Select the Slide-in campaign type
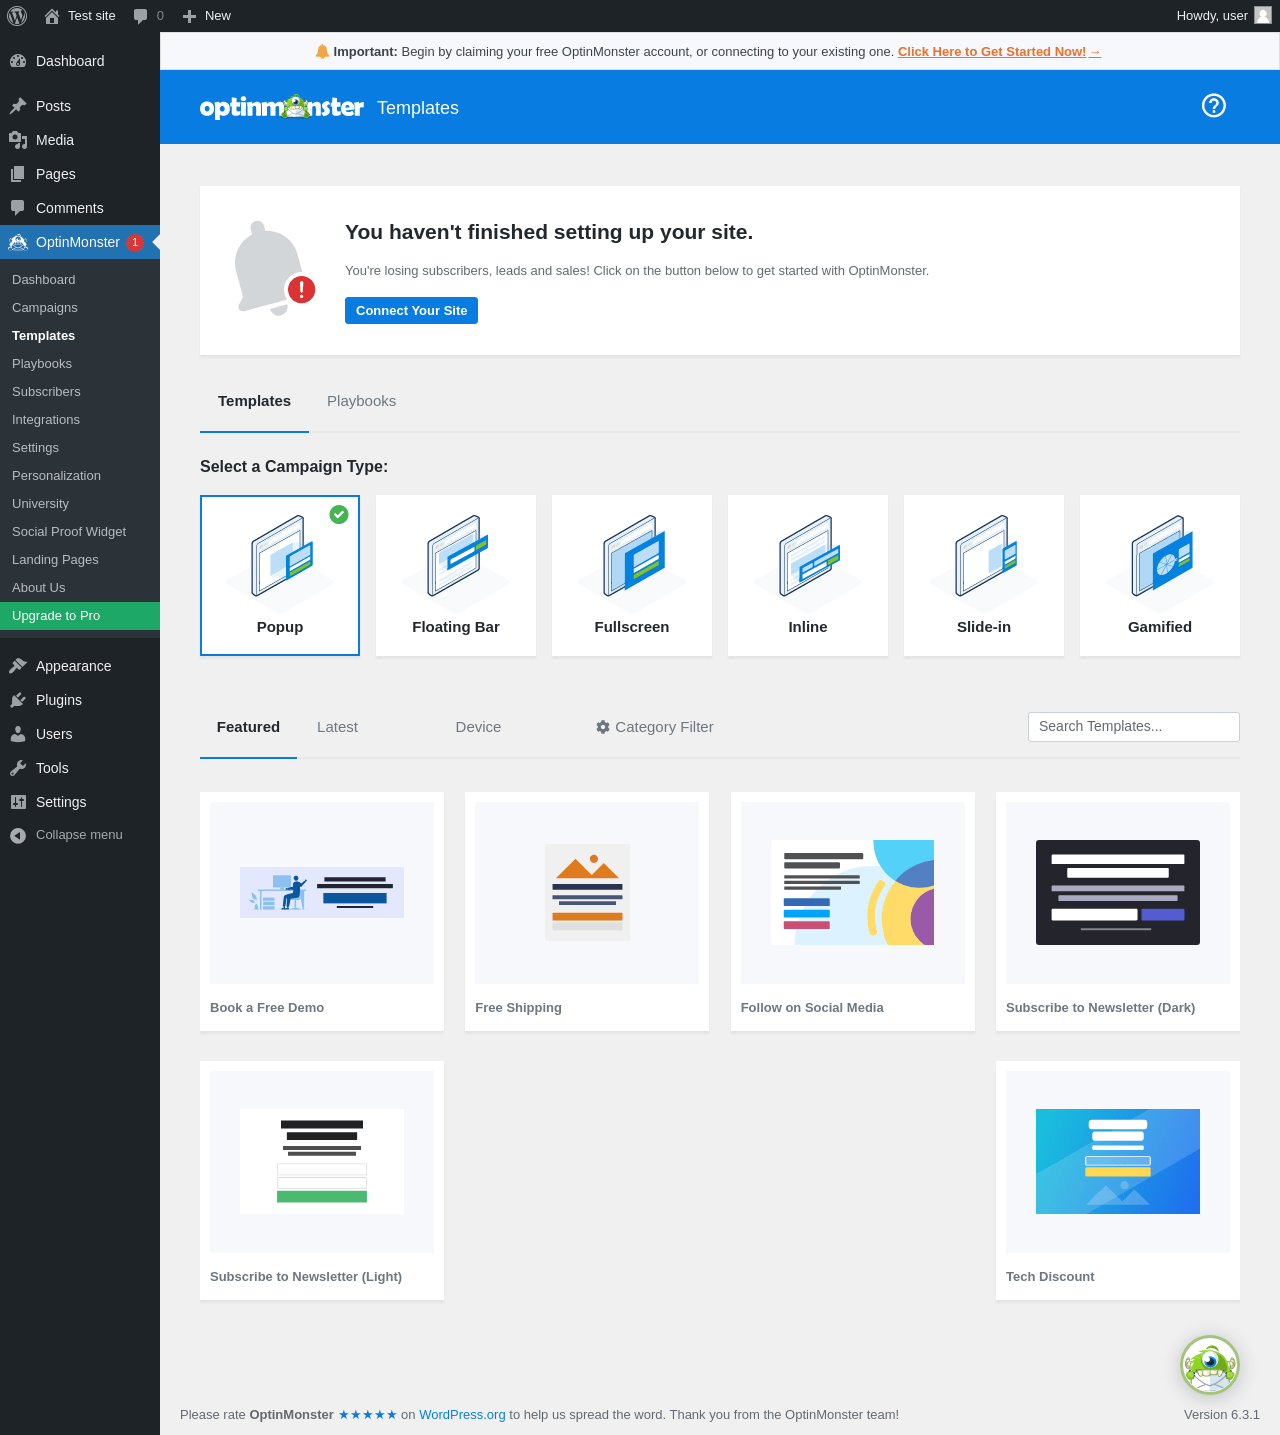 984,575
